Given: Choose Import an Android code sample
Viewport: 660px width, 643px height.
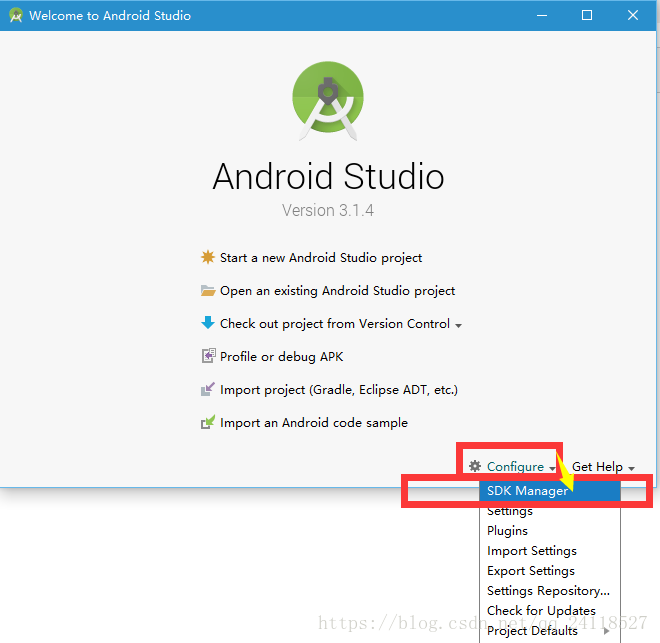Looking at the screenshot, I should [x=314, y=422].
